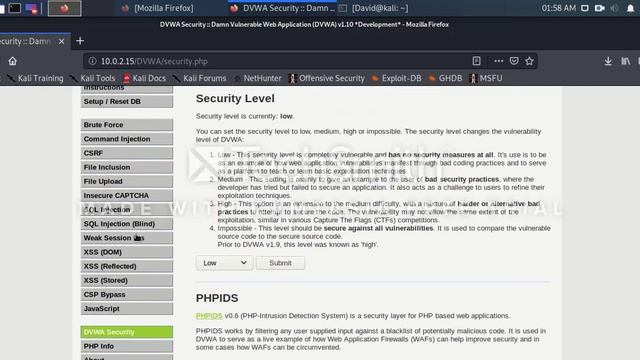The height and width of the screenshot is (360, 640).
Task: Open Weak Session IDs menu item
Action: coord(127,238)
